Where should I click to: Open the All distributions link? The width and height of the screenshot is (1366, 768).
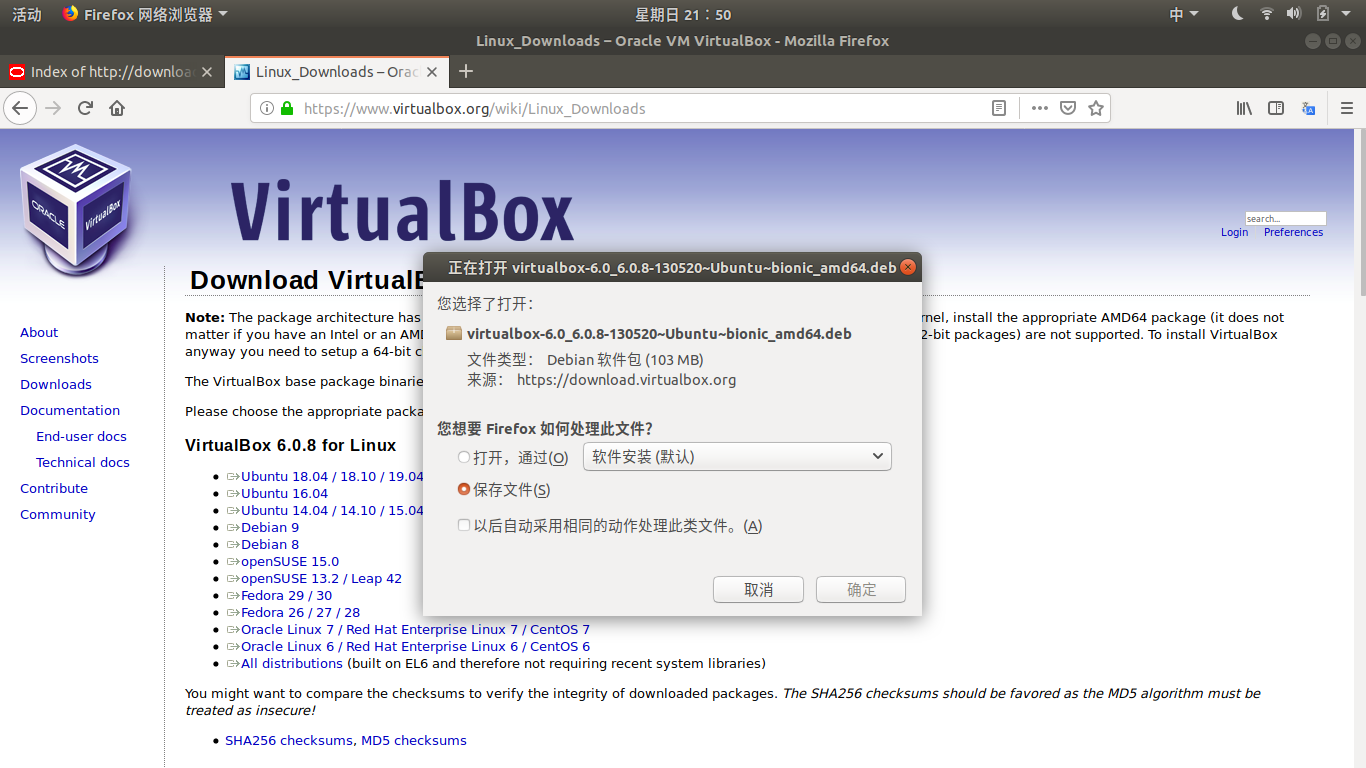click(292, 663)
